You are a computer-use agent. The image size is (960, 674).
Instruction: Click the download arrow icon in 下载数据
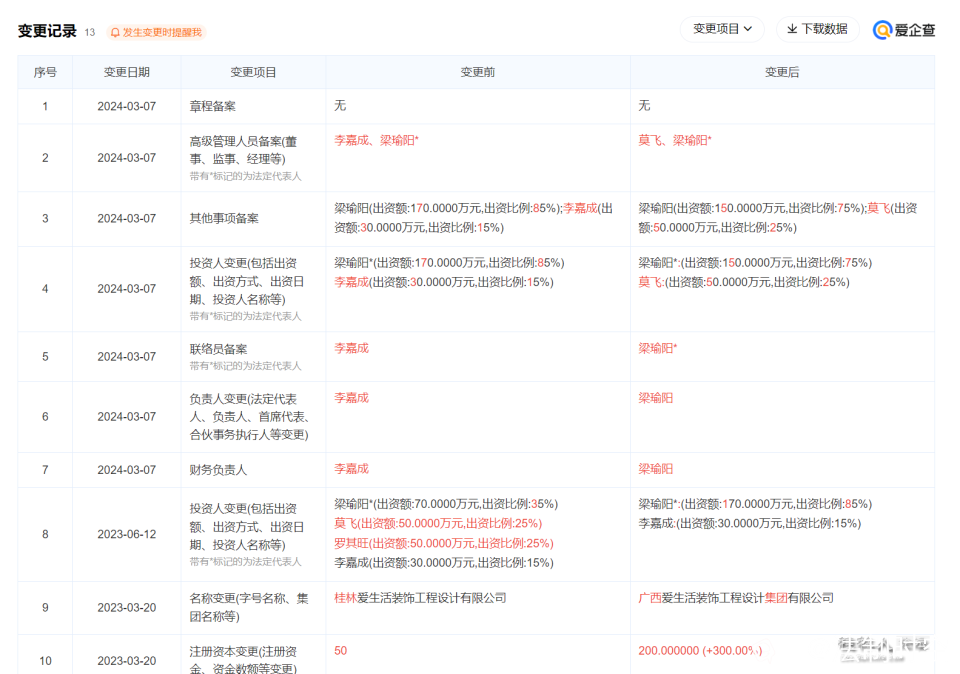click(792, 29)
